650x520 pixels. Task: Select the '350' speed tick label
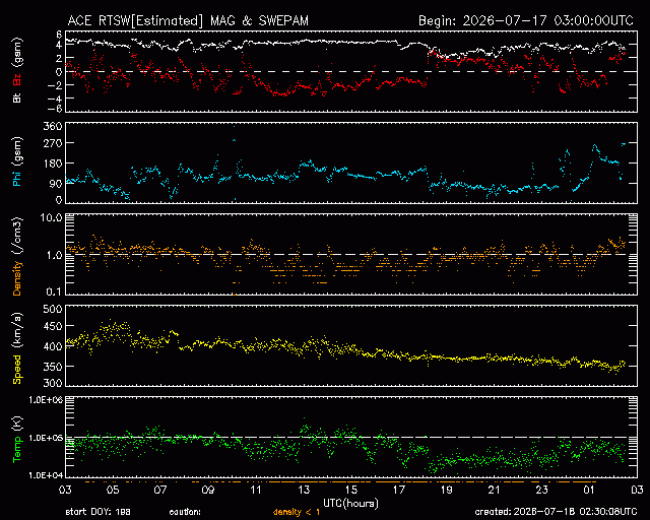click(53, 367)
